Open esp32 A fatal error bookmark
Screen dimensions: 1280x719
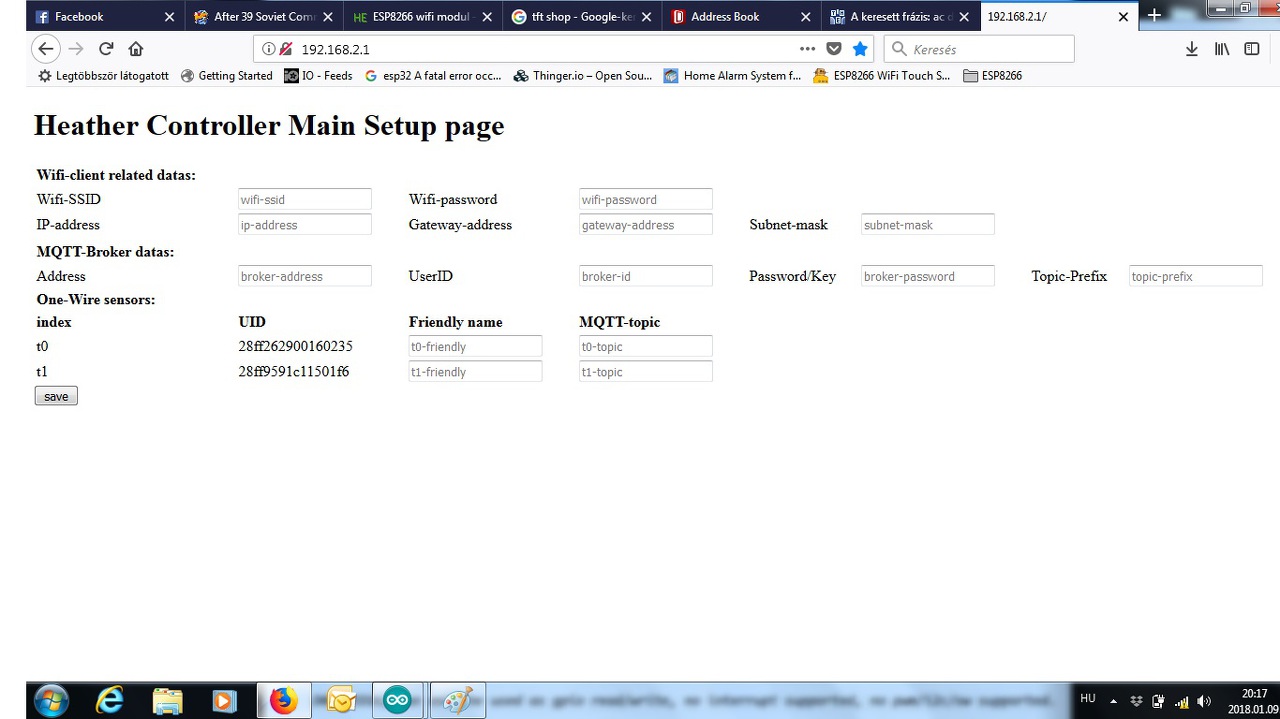point(433,76)
